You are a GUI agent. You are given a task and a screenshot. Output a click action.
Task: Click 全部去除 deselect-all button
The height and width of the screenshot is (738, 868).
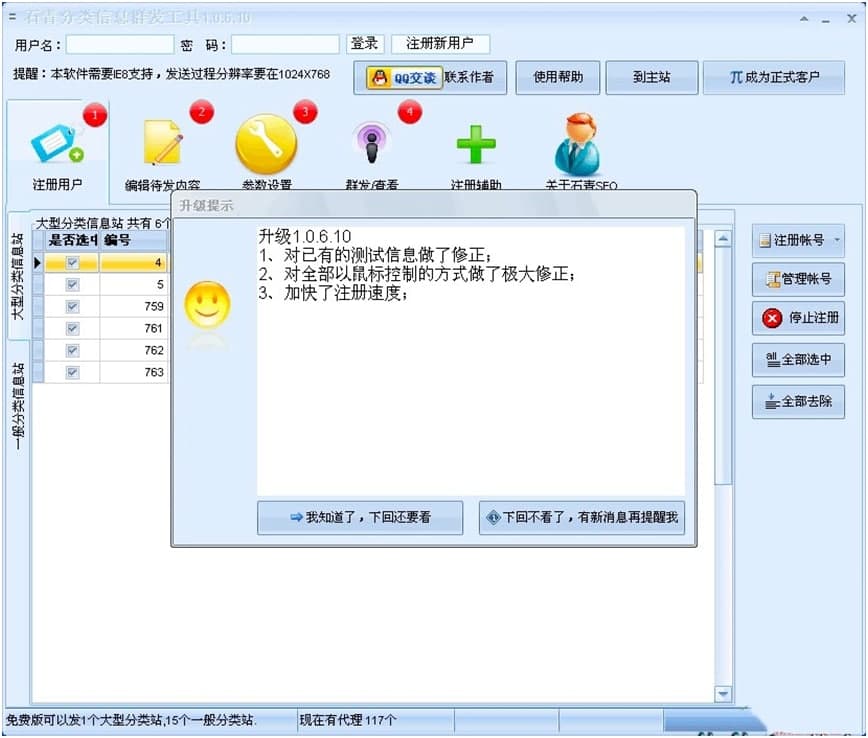point(798,401)
